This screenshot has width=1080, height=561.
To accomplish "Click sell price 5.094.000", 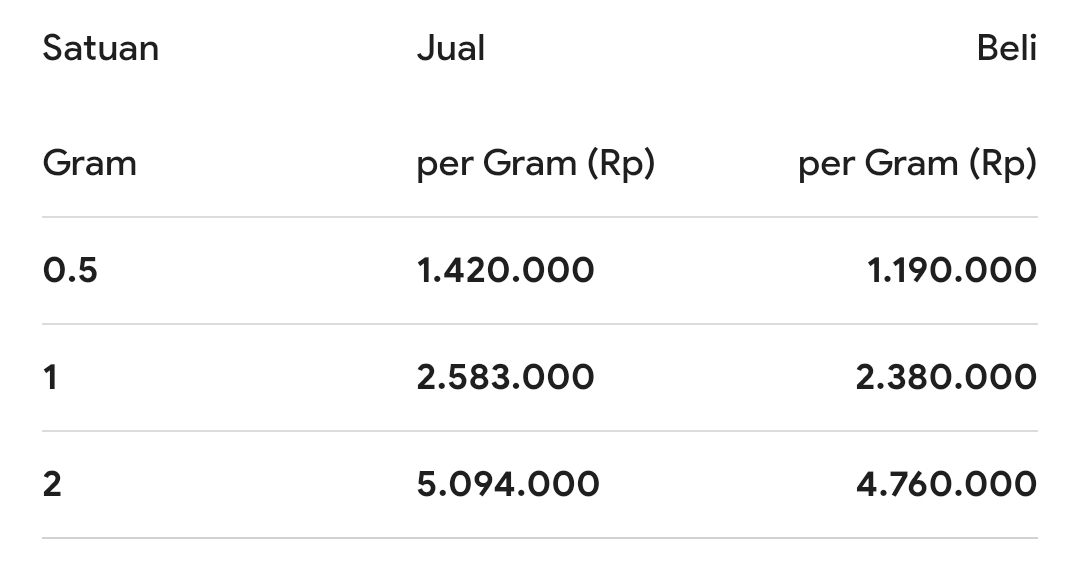I will pyautogui.click(x=508, y=484).
